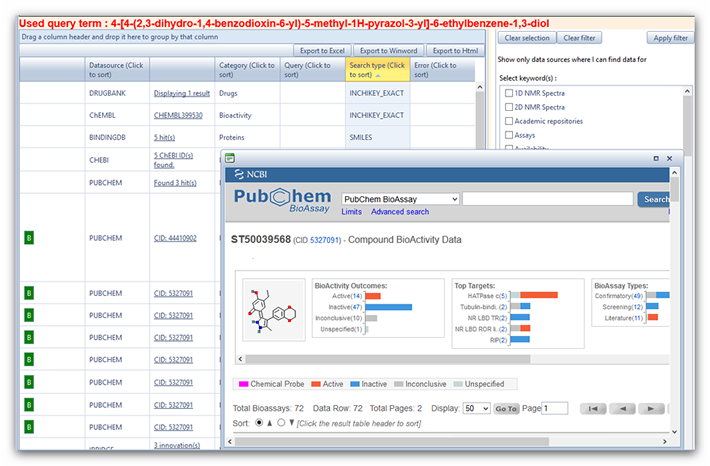Select the SMILES search type cell
710x466 pixels.
tap(378, 137)
